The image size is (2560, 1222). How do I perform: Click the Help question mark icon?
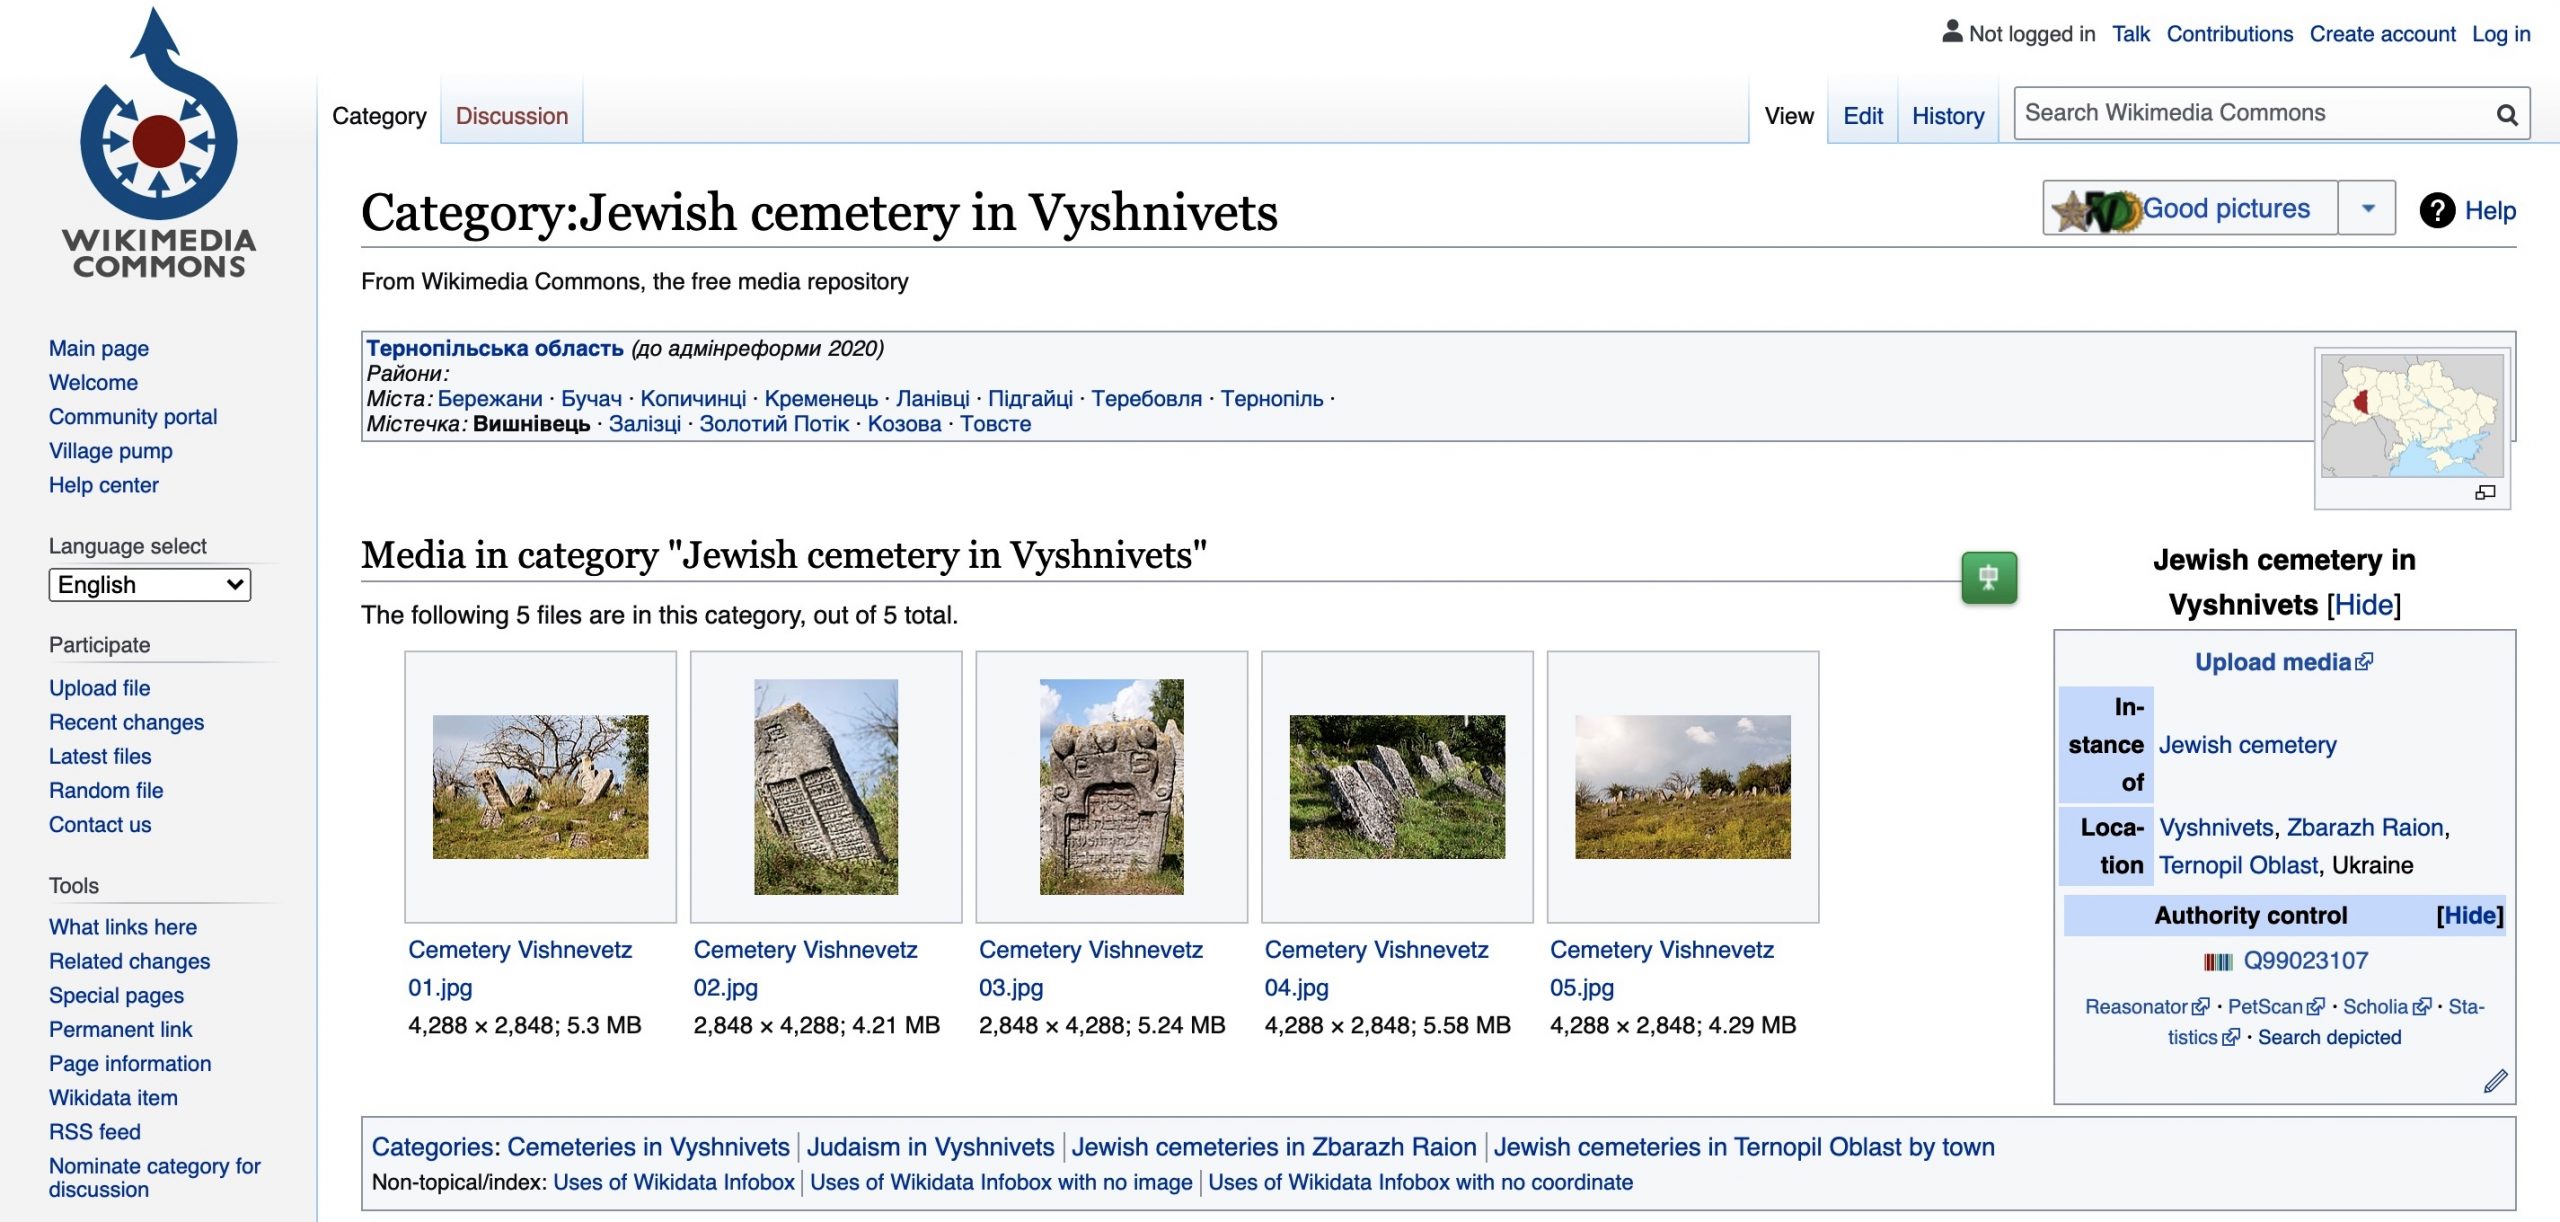[x=2436, y=210]
